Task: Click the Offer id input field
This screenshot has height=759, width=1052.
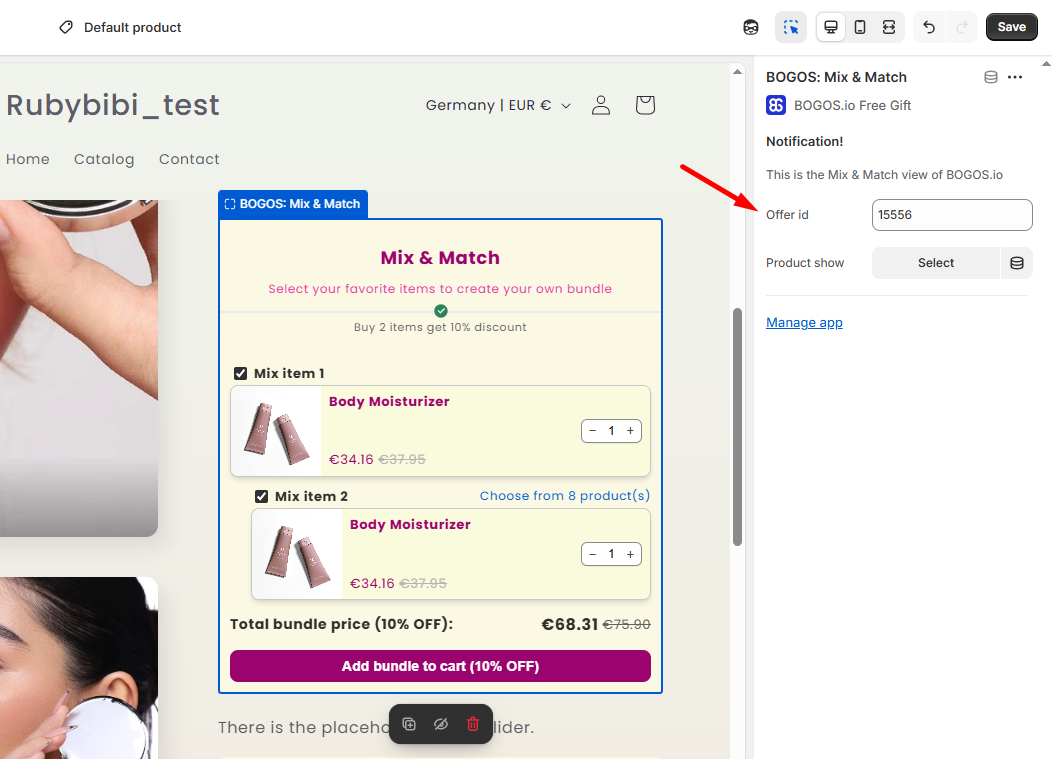Action: click(x=952, y=214)
